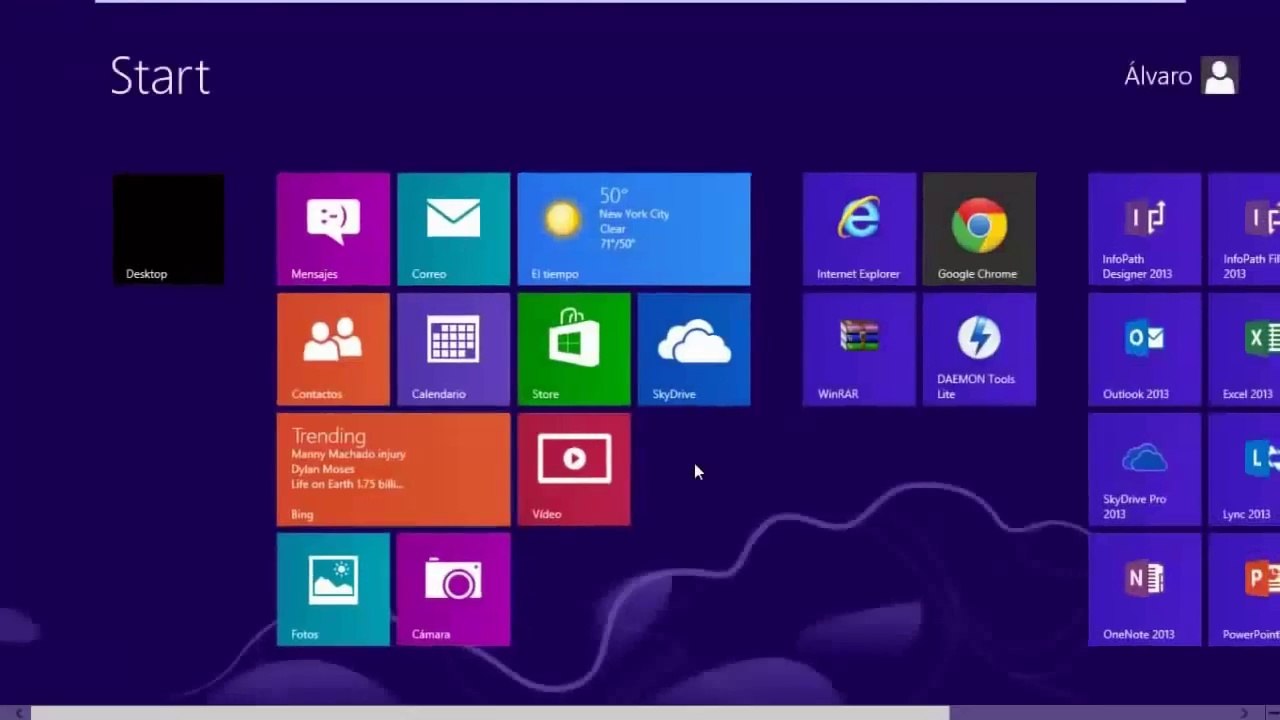Open the El tiempo weather tile
The image size is (1280, 720).
pos(634,229)
